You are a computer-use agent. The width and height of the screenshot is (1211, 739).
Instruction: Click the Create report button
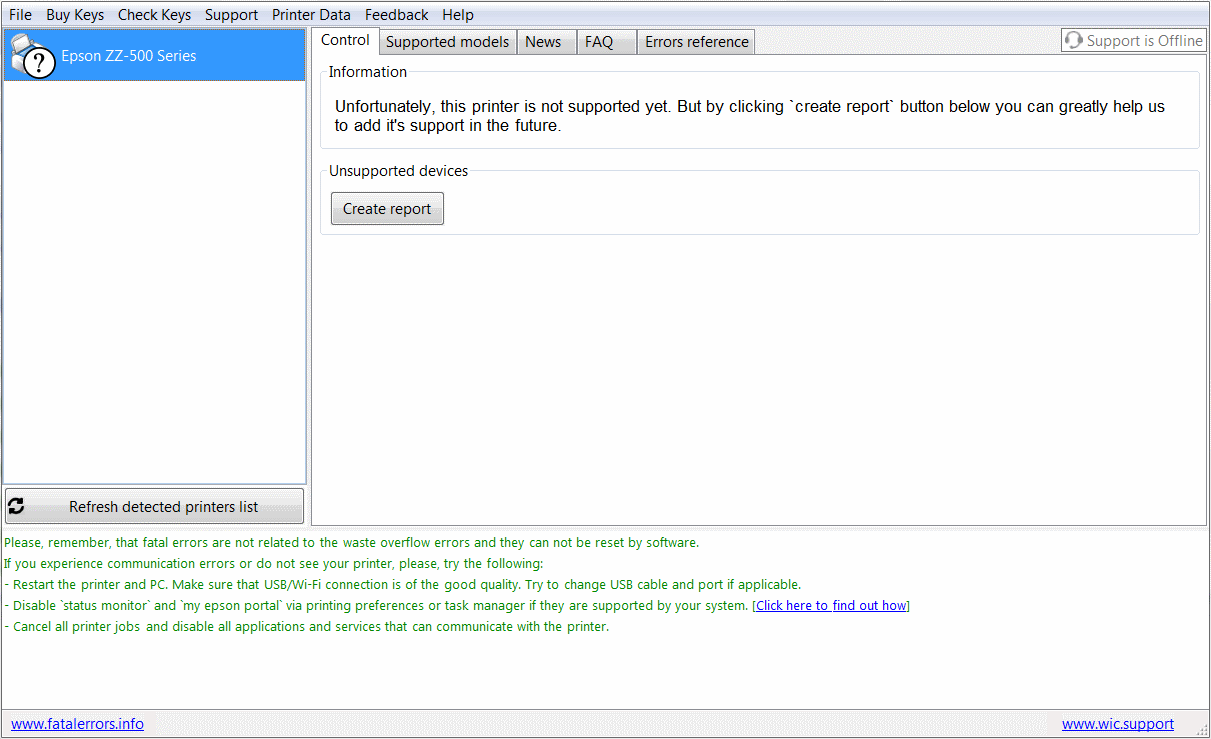point(387,209)
